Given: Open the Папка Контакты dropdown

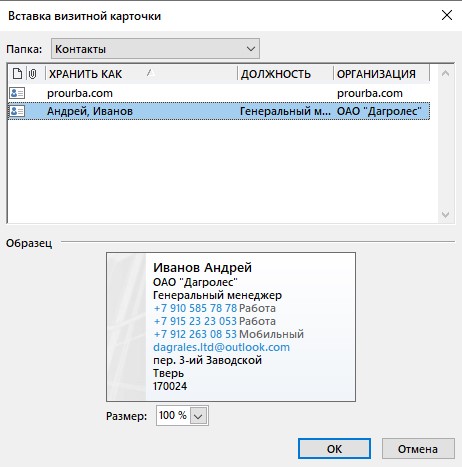Looking at the screenshot, I should 155,49.
